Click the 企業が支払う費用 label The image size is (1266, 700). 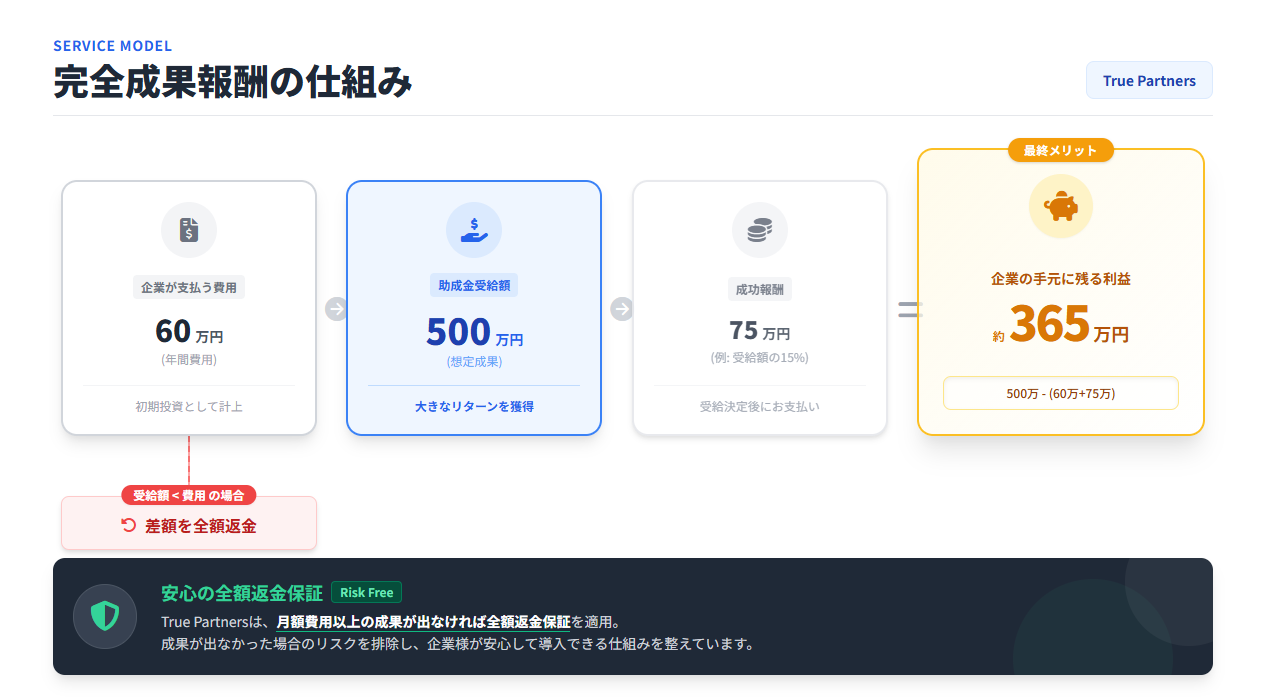click(x=189, y=287)
